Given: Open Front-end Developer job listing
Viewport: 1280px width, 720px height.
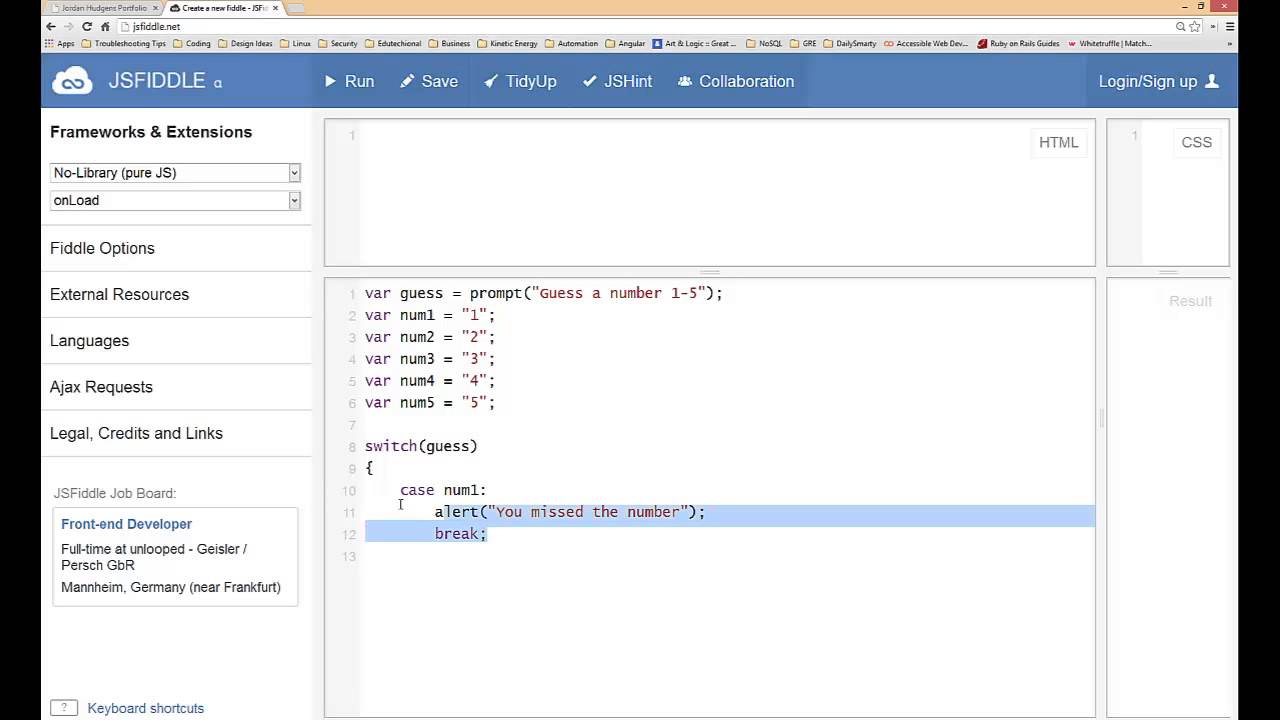Looking at the screenshot, I should point(126,524).
